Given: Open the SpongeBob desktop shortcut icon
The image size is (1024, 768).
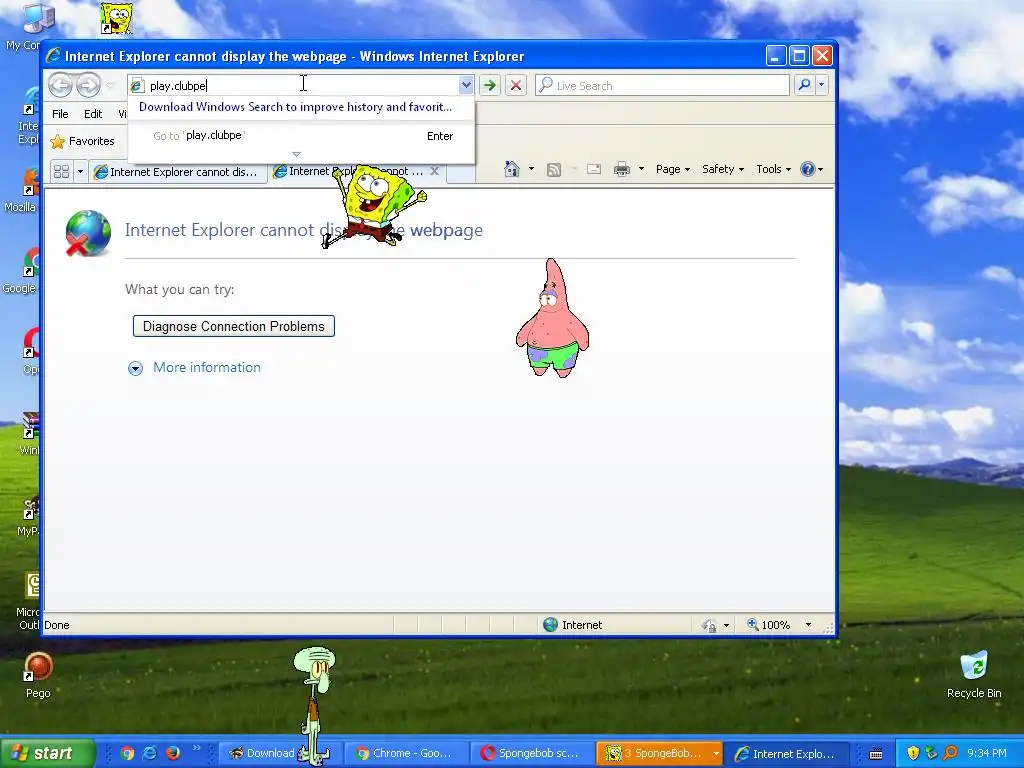Looking at the screenshot, I should pos(116,18).
